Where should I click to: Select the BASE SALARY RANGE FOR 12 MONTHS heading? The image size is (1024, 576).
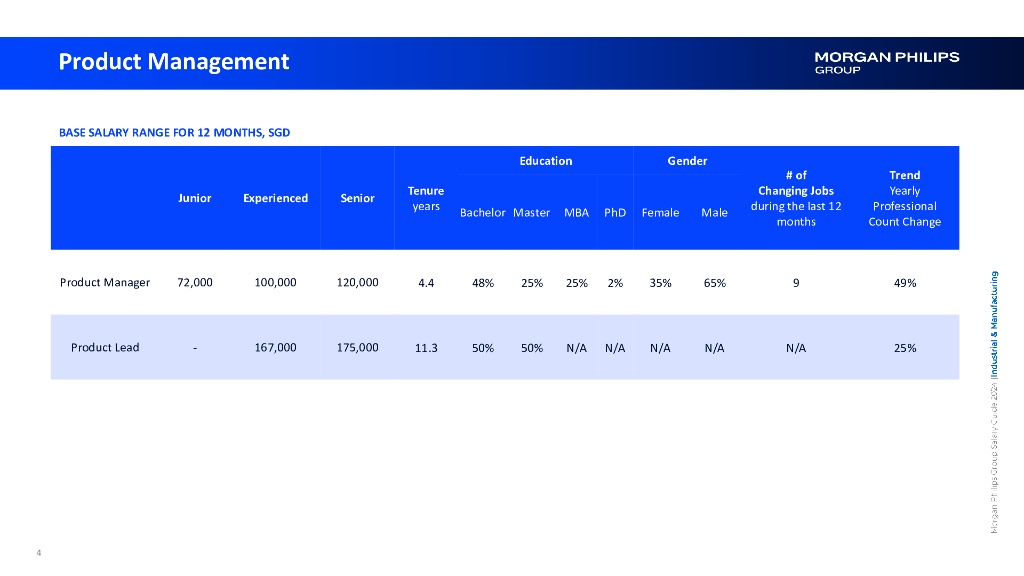(x=174, y=133)
